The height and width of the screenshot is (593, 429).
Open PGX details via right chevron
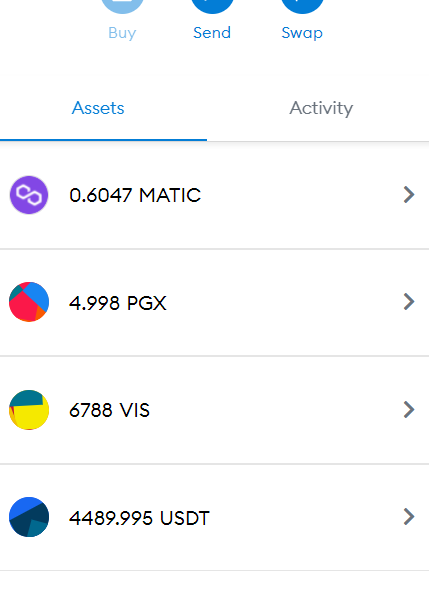(x=409, y=302)
